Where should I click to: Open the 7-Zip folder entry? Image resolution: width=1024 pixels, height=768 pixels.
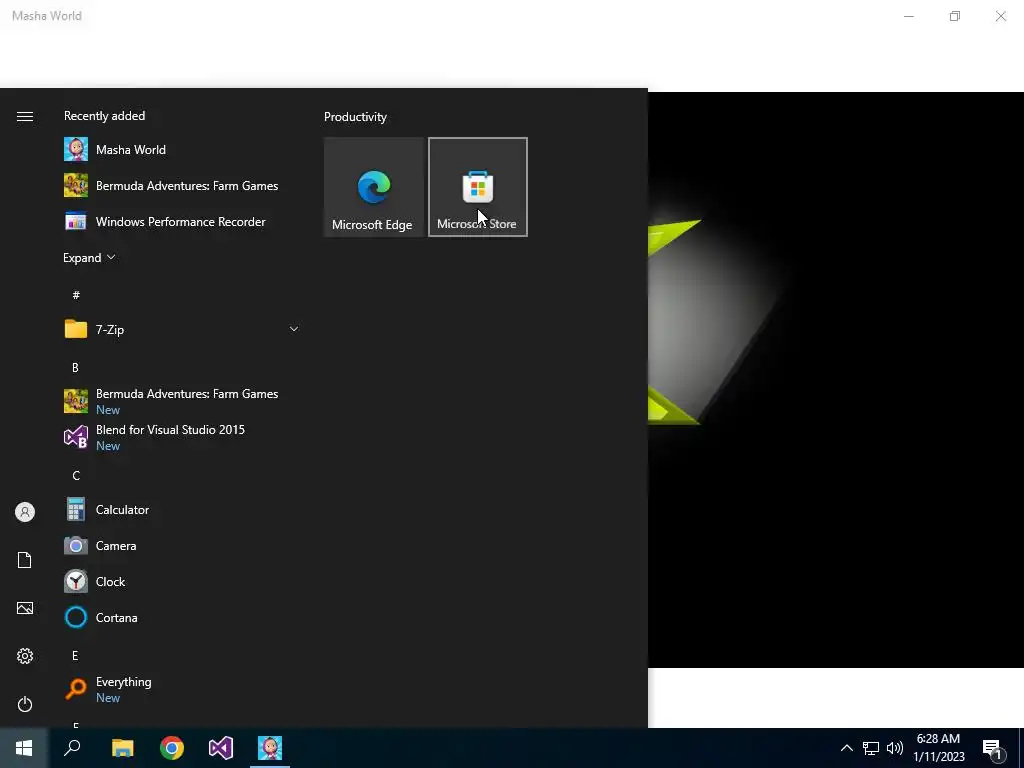pos(182,329)
